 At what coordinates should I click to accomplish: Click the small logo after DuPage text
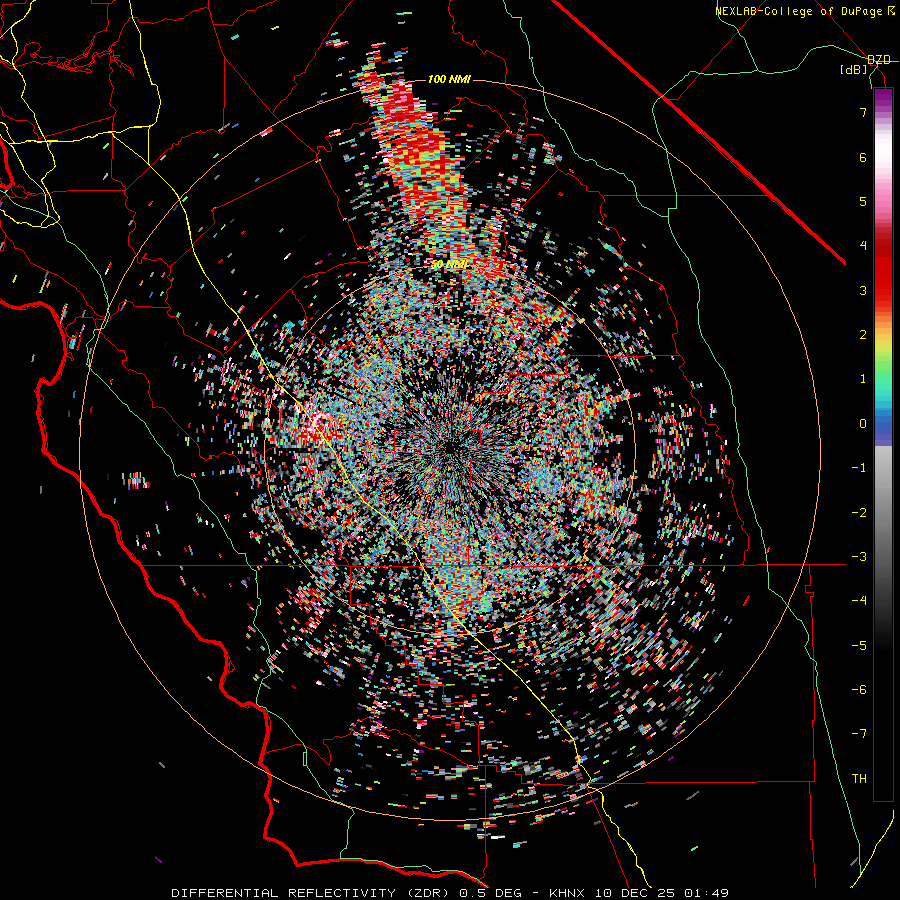pos(890,11)
